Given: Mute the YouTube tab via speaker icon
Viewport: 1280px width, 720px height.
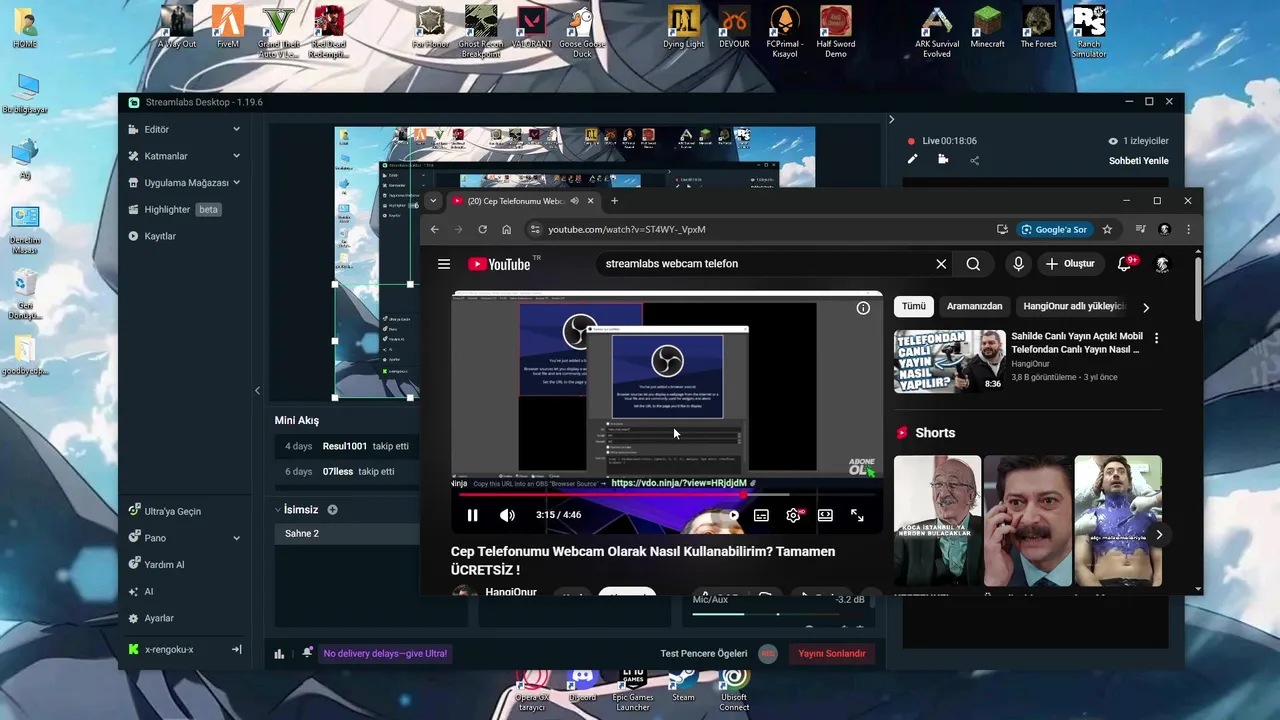Looking at the screenshot, I should (x=574, y=201).
